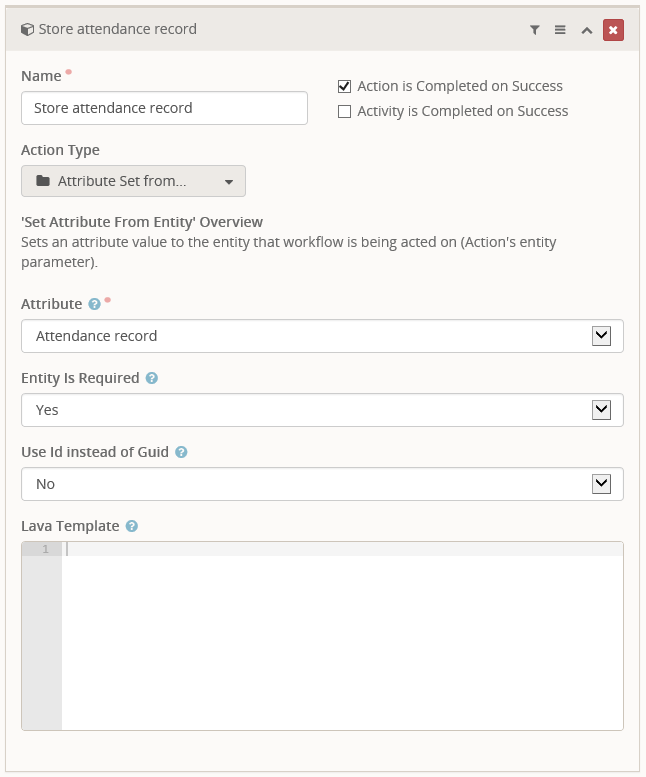The height and width of the screenshot is (777, 646).
Task: Collapse the Store attendance record panel
Action: 587,30
